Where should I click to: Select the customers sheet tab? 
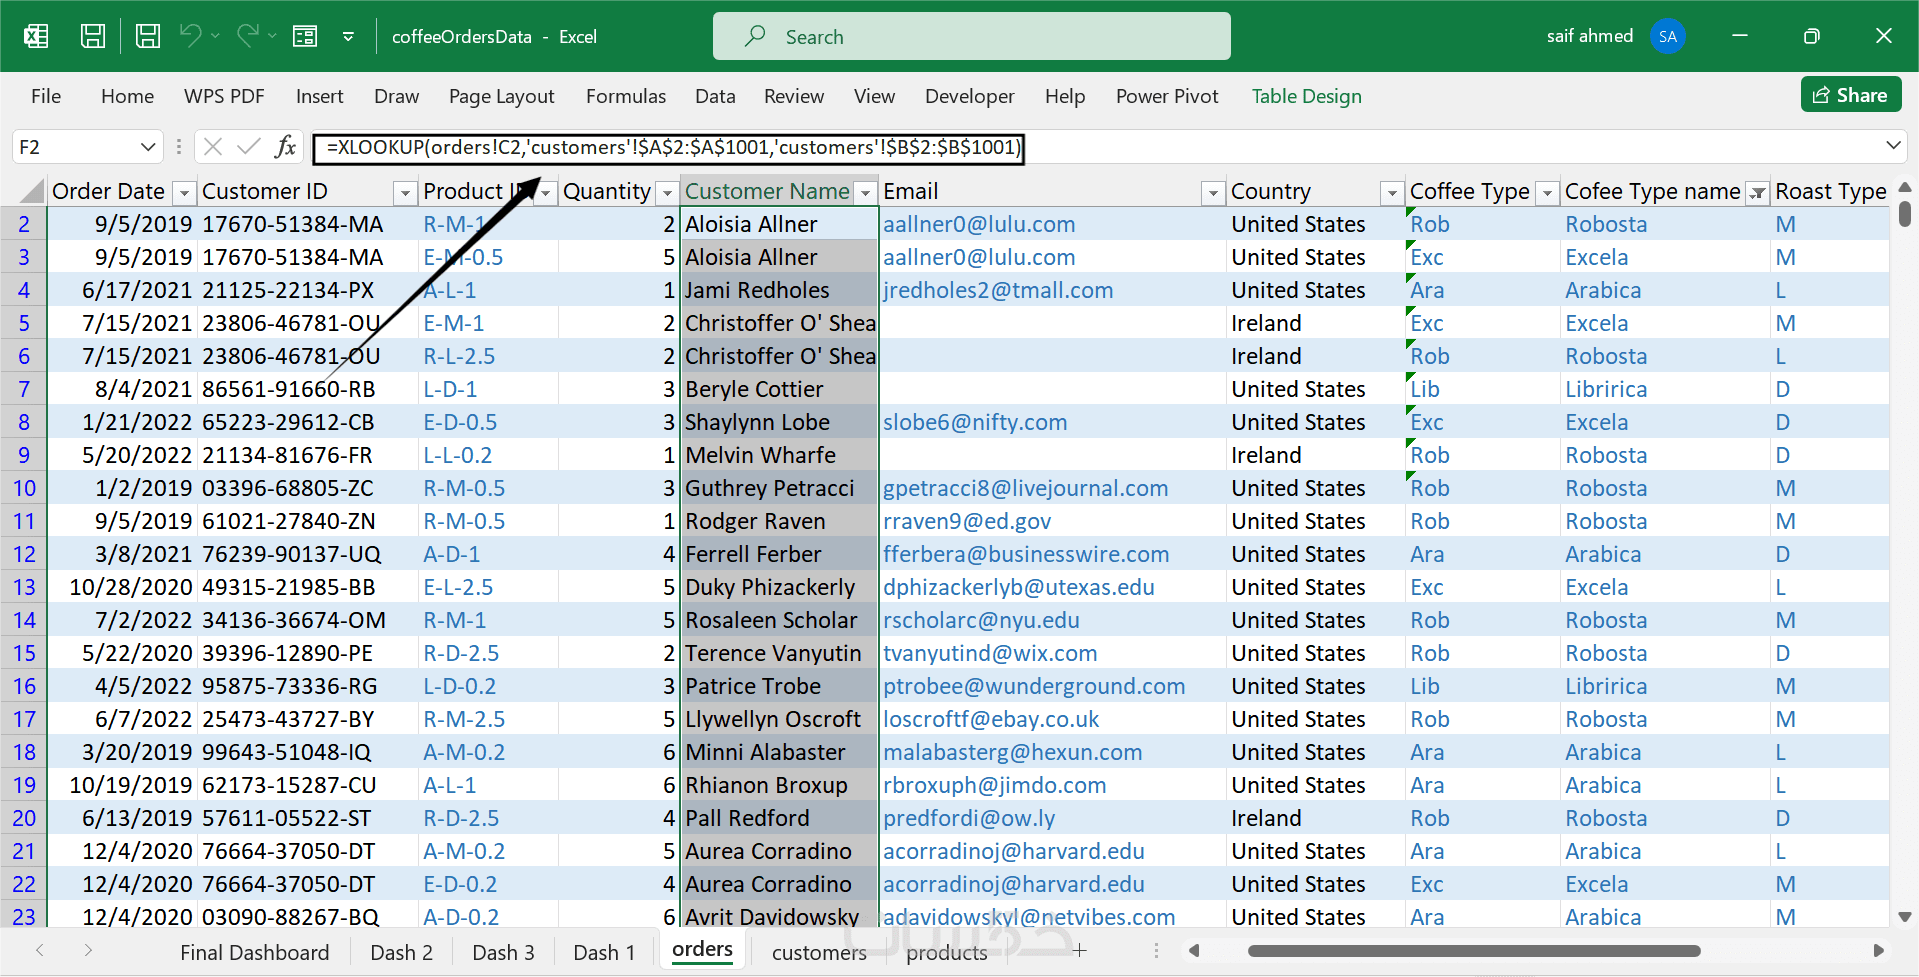pos(819,952)
